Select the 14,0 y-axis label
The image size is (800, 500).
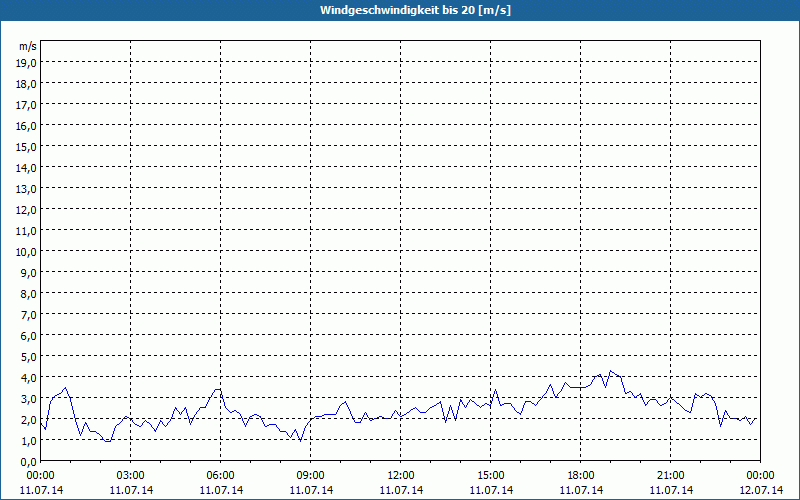(x=27, y=168)
